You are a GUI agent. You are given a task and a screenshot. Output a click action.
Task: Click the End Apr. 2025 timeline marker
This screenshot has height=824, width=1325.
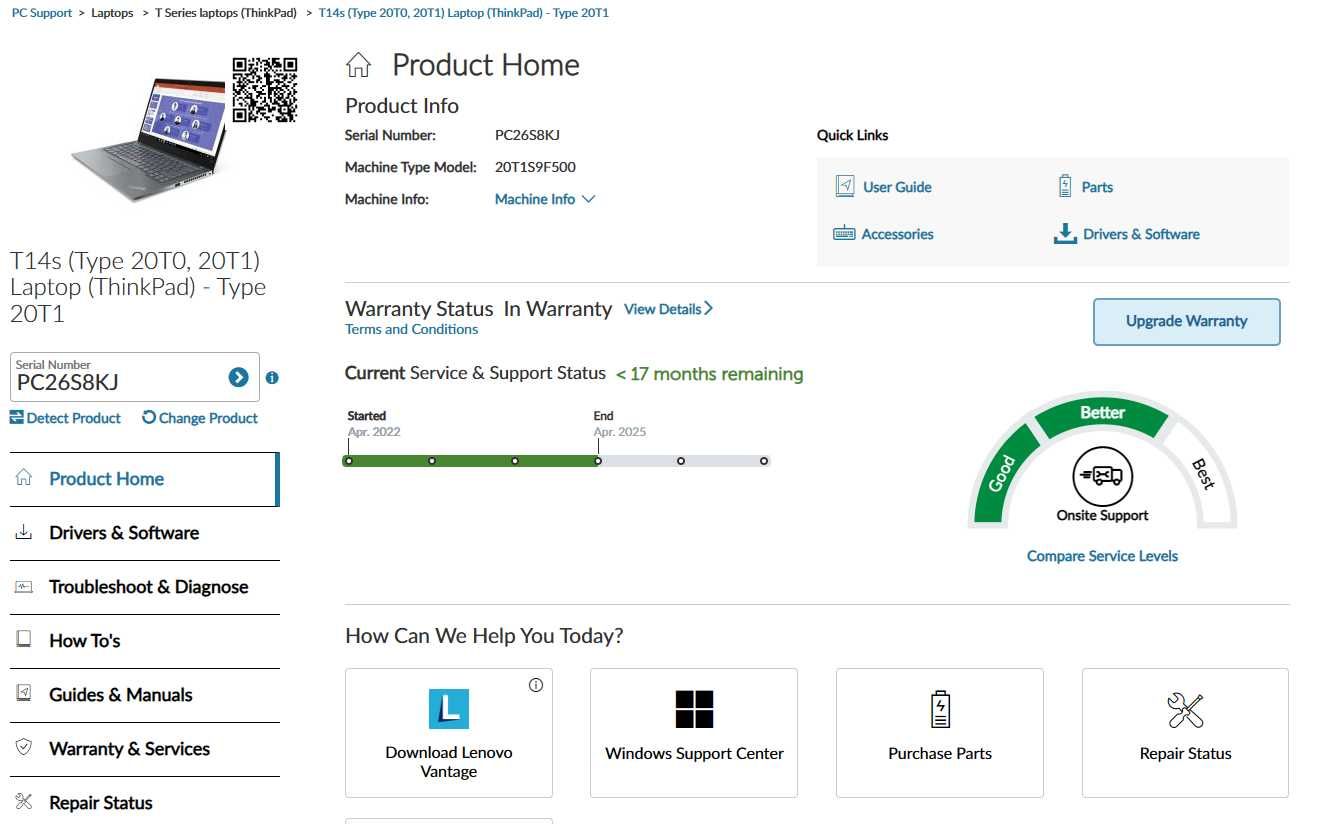click(x=598, y=461)
